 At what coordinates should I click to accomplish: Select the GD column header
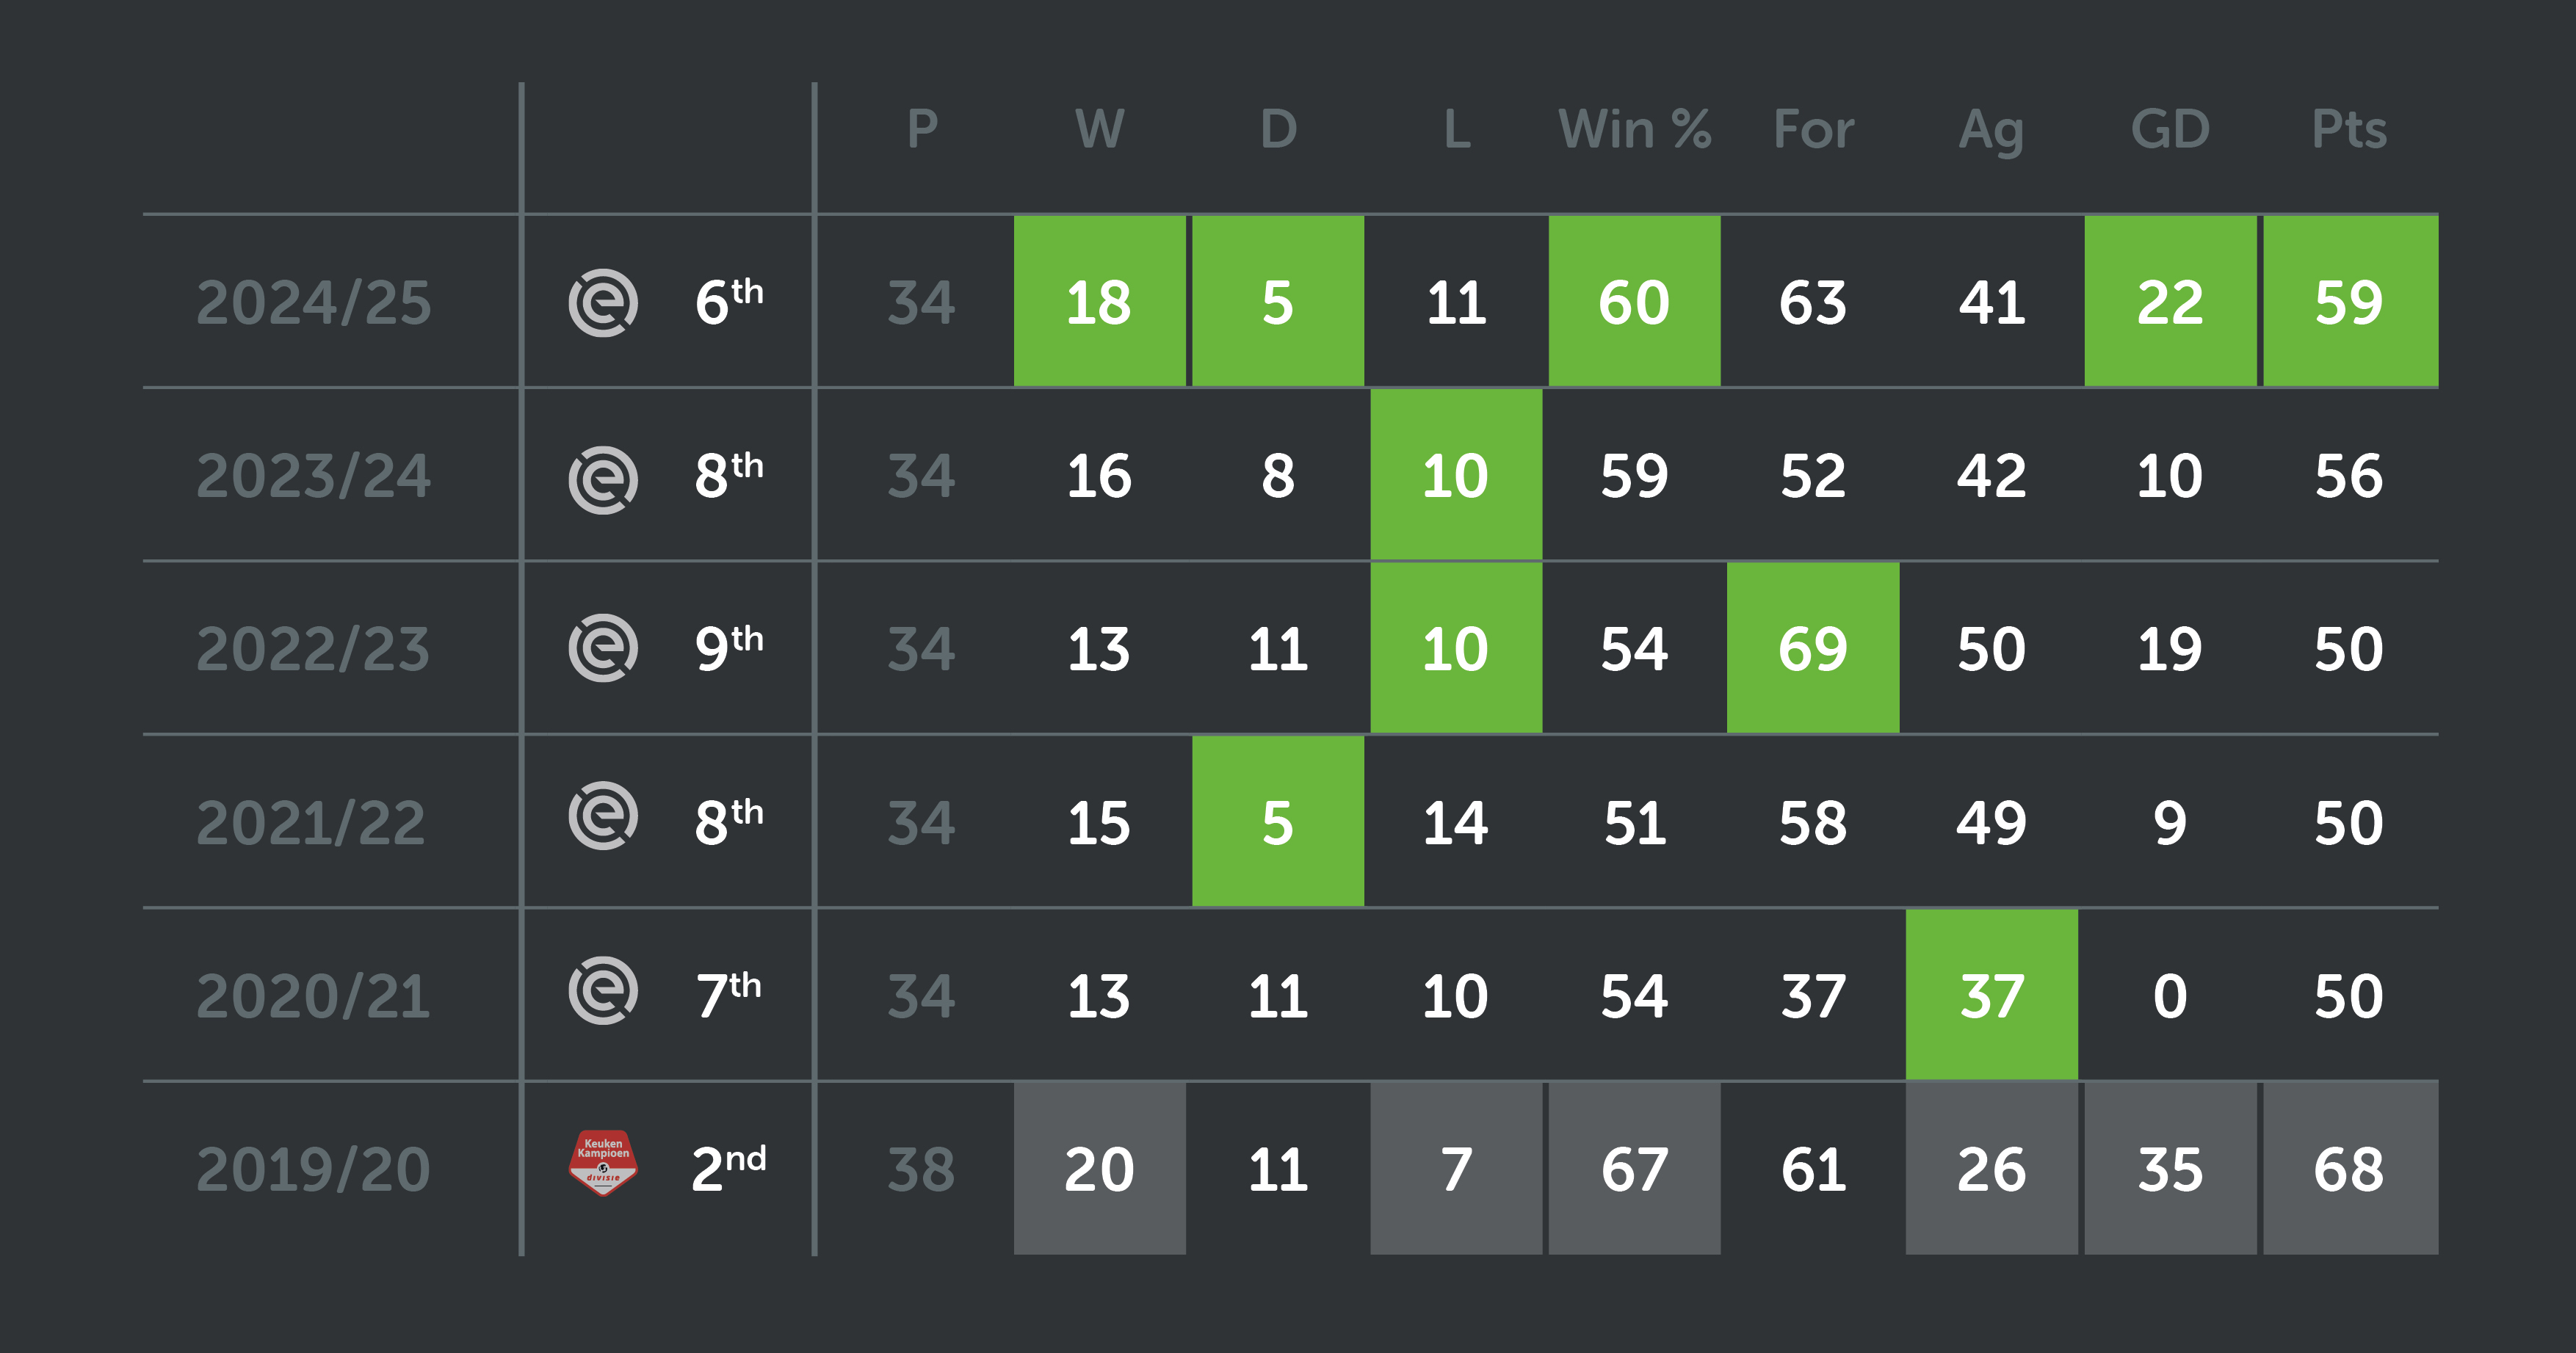click(2170, 129)
